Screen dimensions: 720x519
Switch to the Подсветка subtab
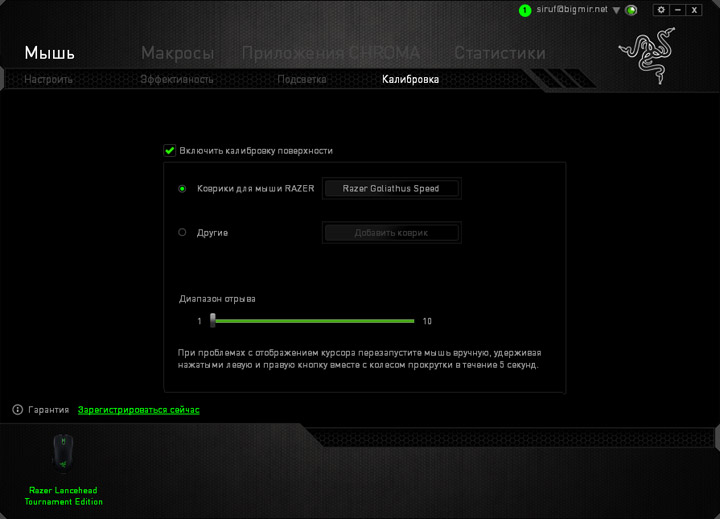tap(302, 79)
